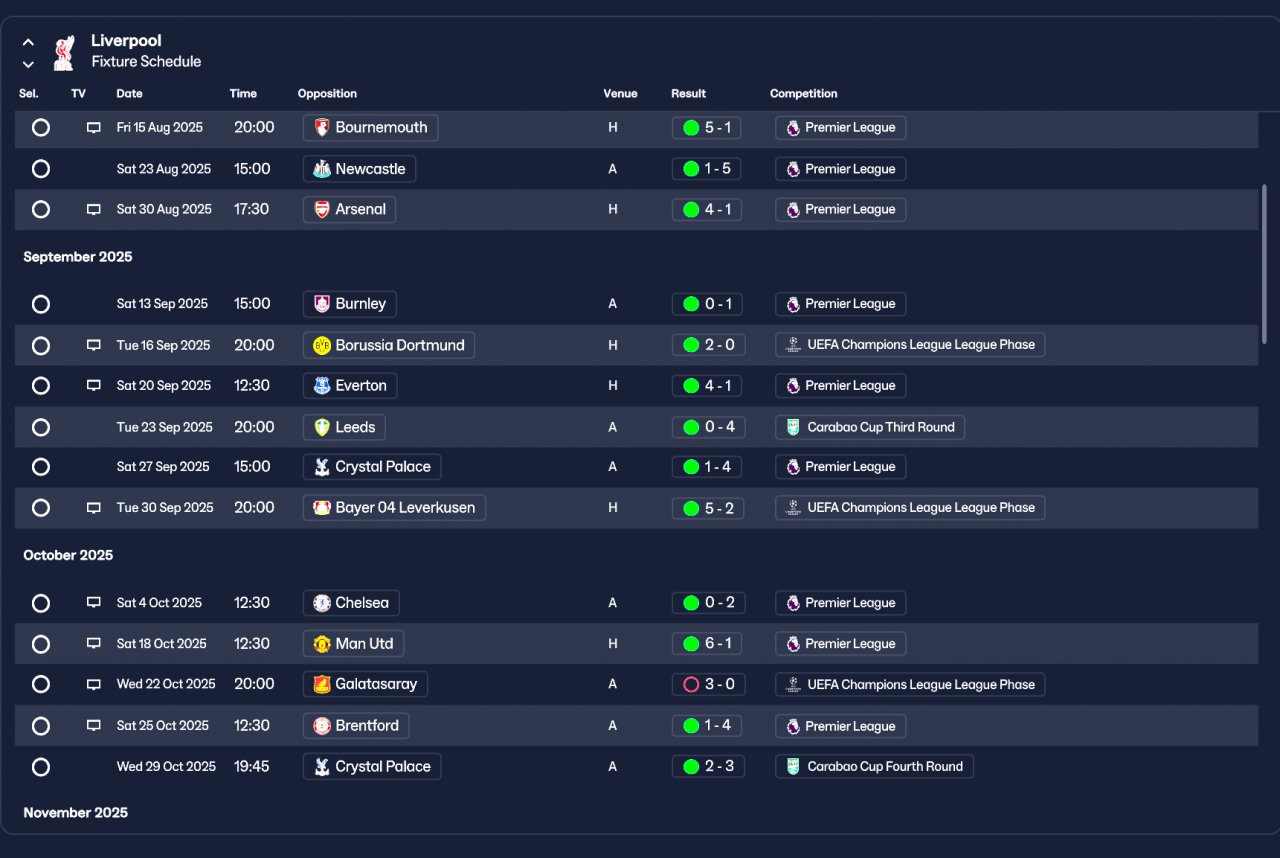Open the Arsenal opposition button

350,210
